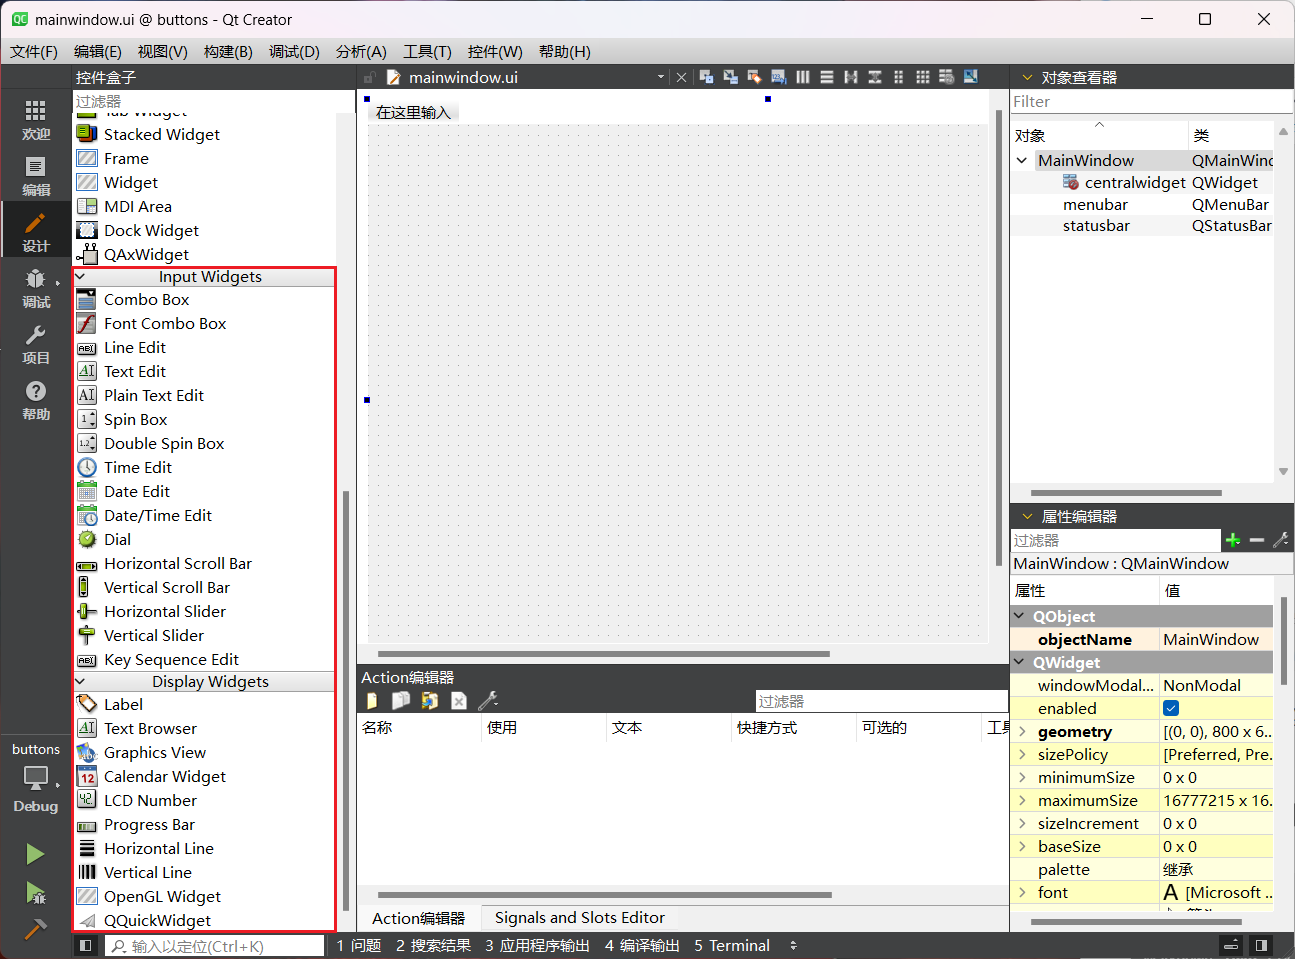This screenshot has height=959, width=1295.
Task: Select Progress Bar widget in box
Action: [x=149, y=825]
